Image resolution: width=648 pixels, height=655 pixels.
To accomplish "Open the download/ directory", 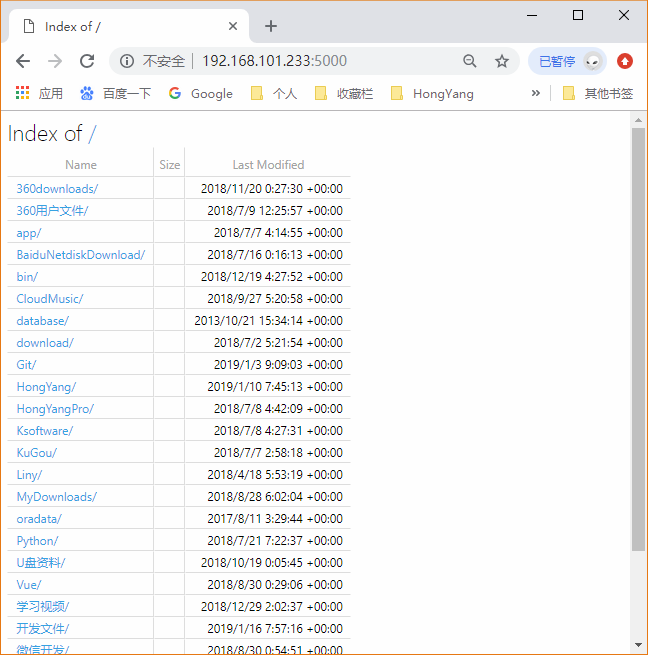I will [45, 343].
